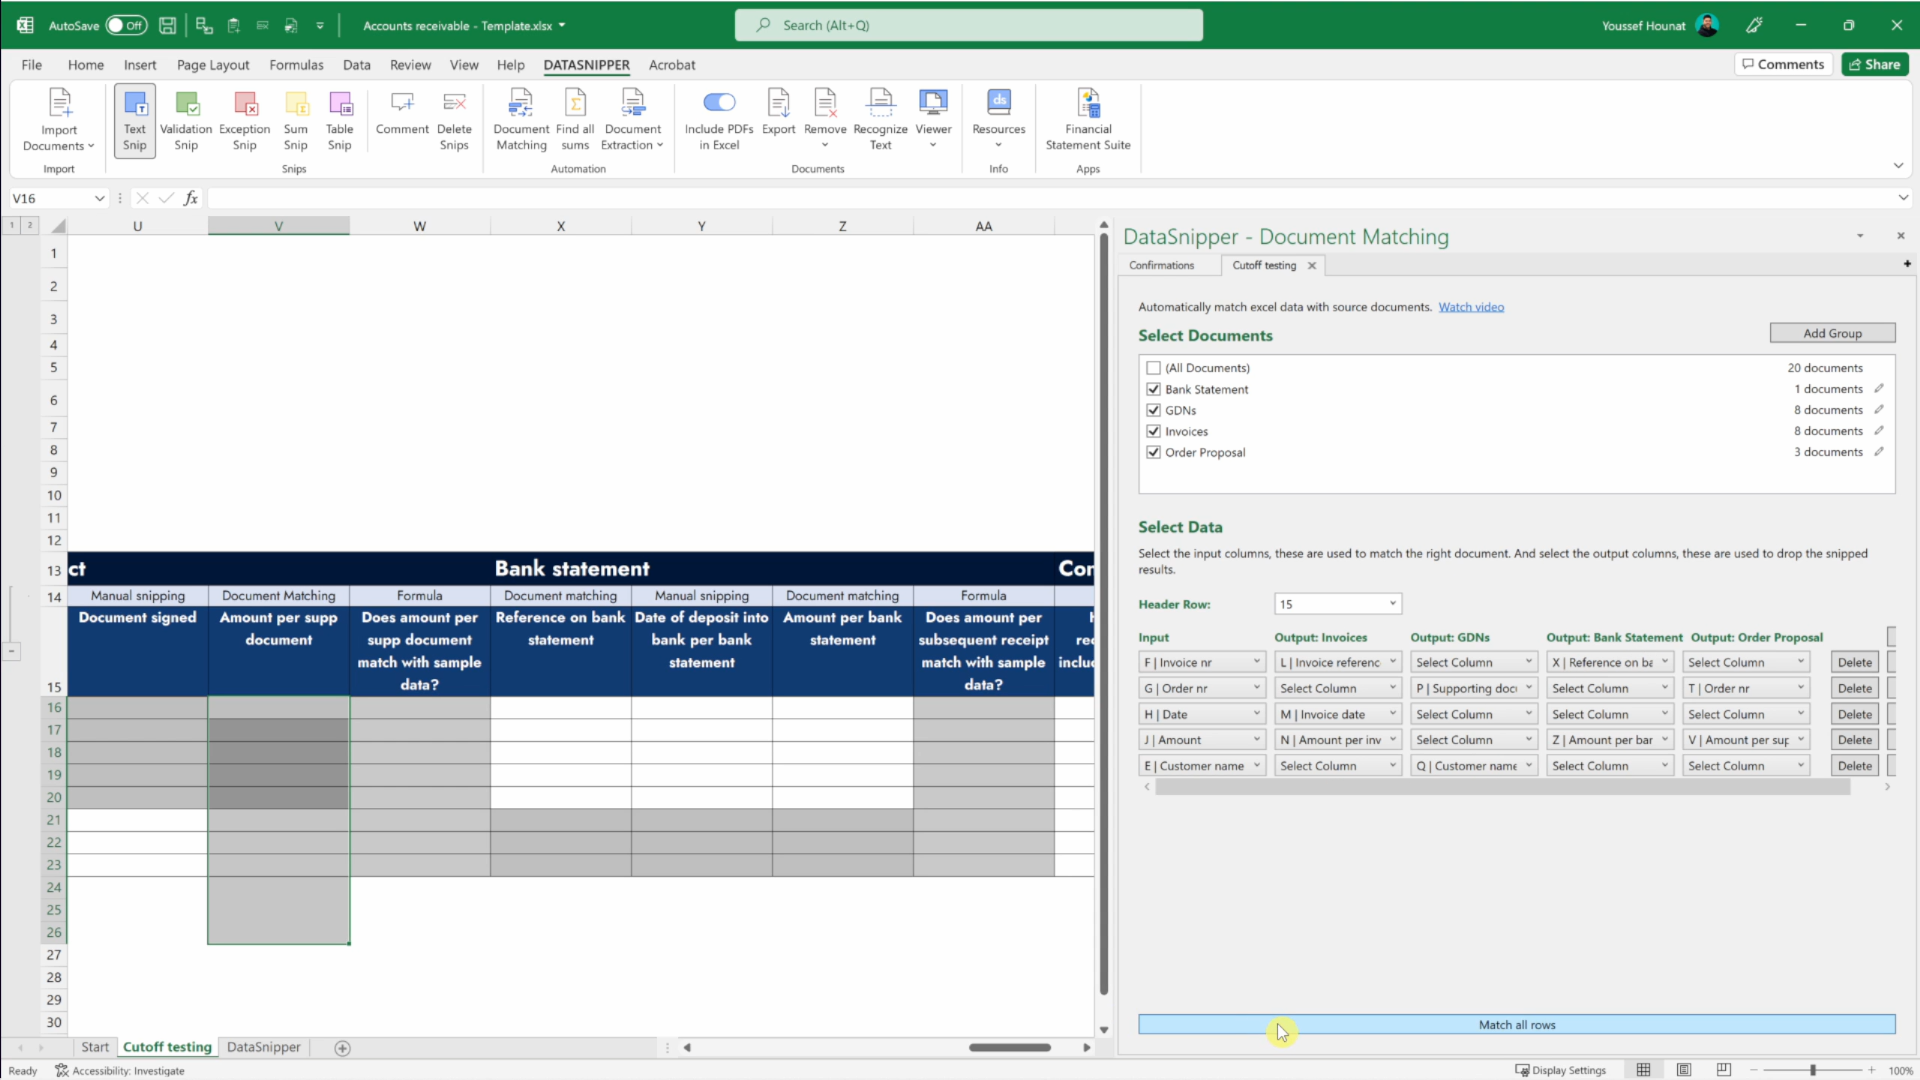1920x1080 pixels.
Task: Open the Validation Snip tool
Action: point(186,119)
